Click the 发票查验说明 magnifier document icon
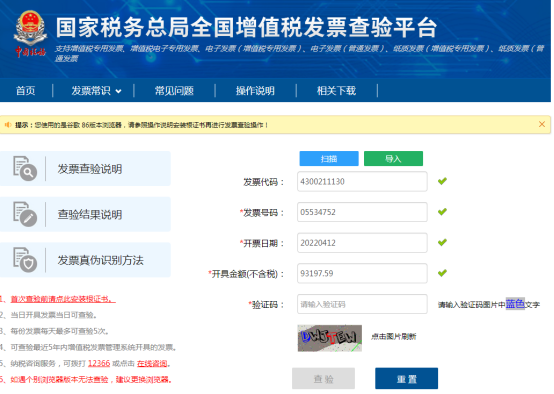Image resolution: width=554 pixels, height=394 pixels. click(25, 168)
